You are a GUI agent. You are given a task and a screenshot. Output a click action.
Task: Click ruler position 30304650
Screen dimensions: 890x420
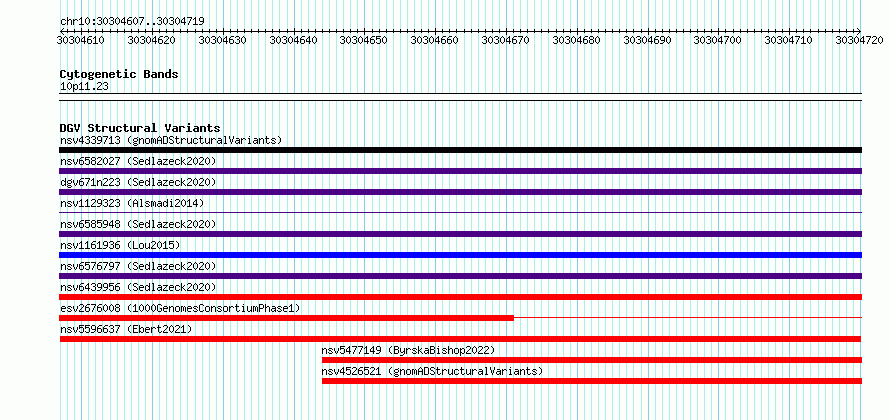tap(364, 40)
